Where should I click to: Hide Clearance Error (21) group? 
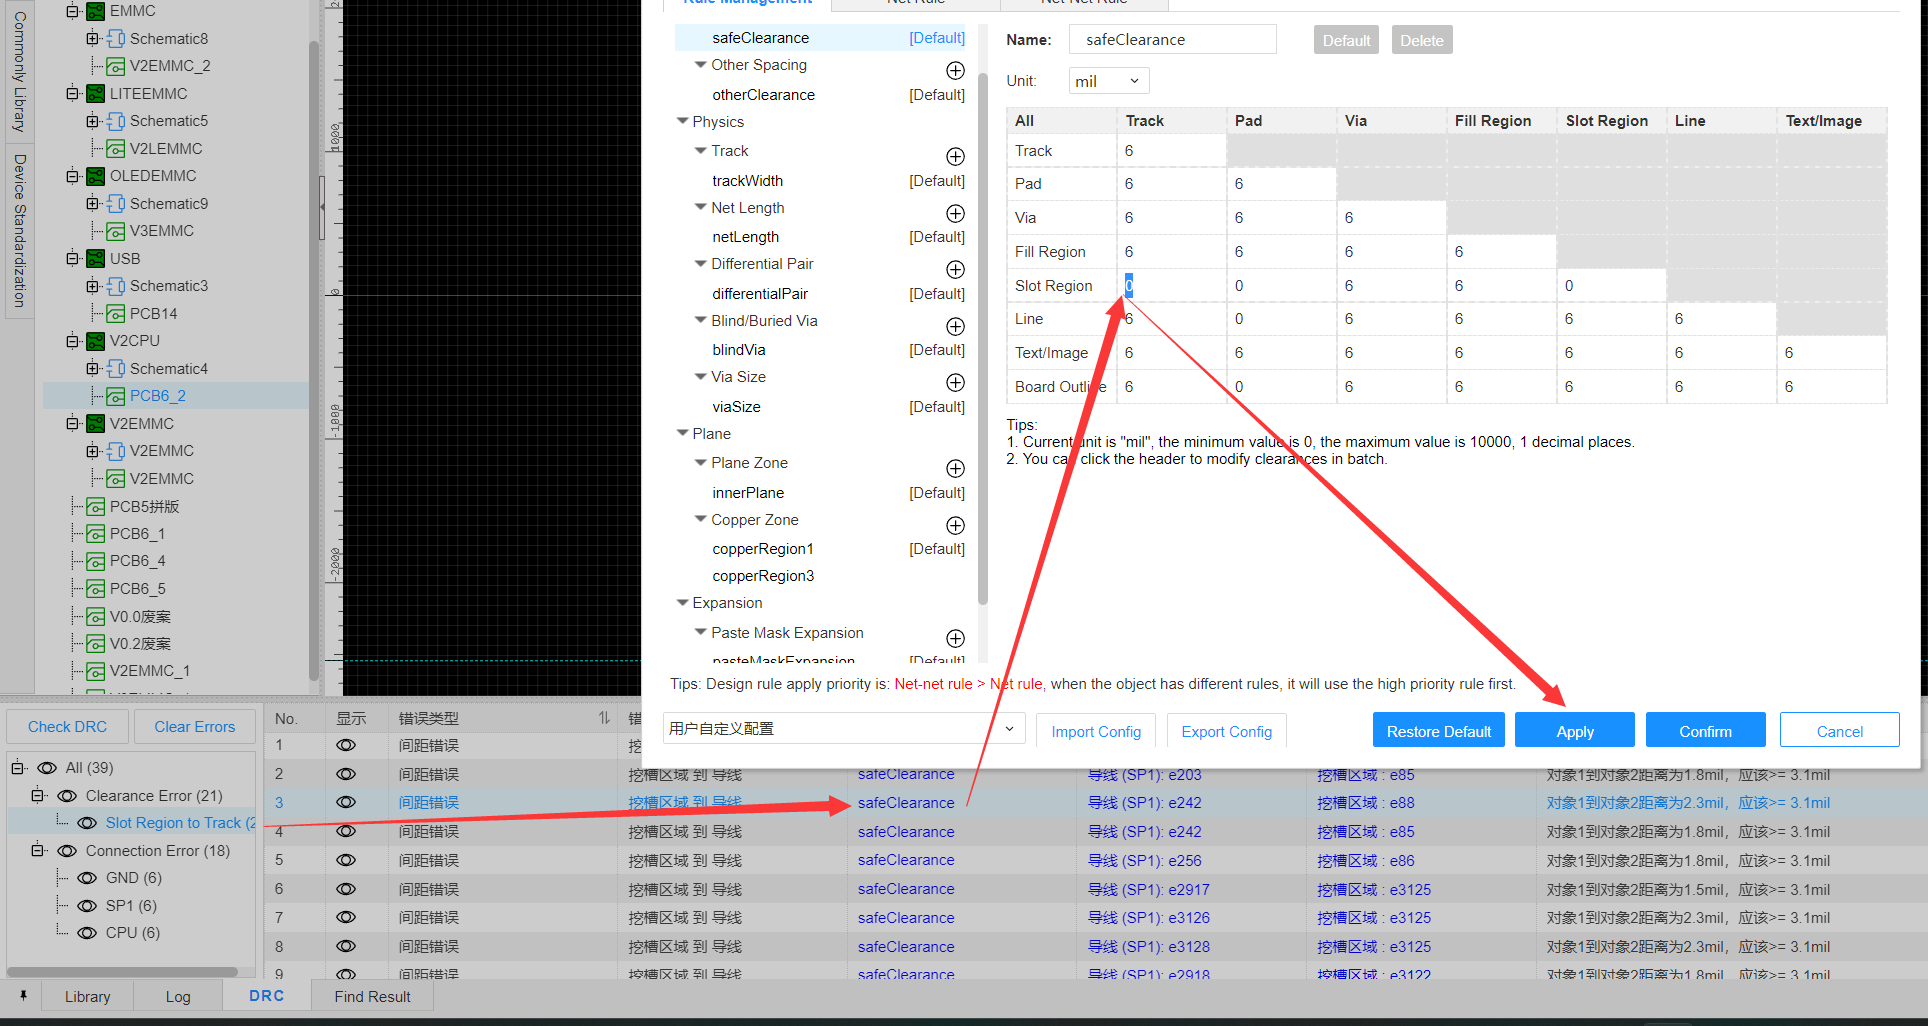67,796
